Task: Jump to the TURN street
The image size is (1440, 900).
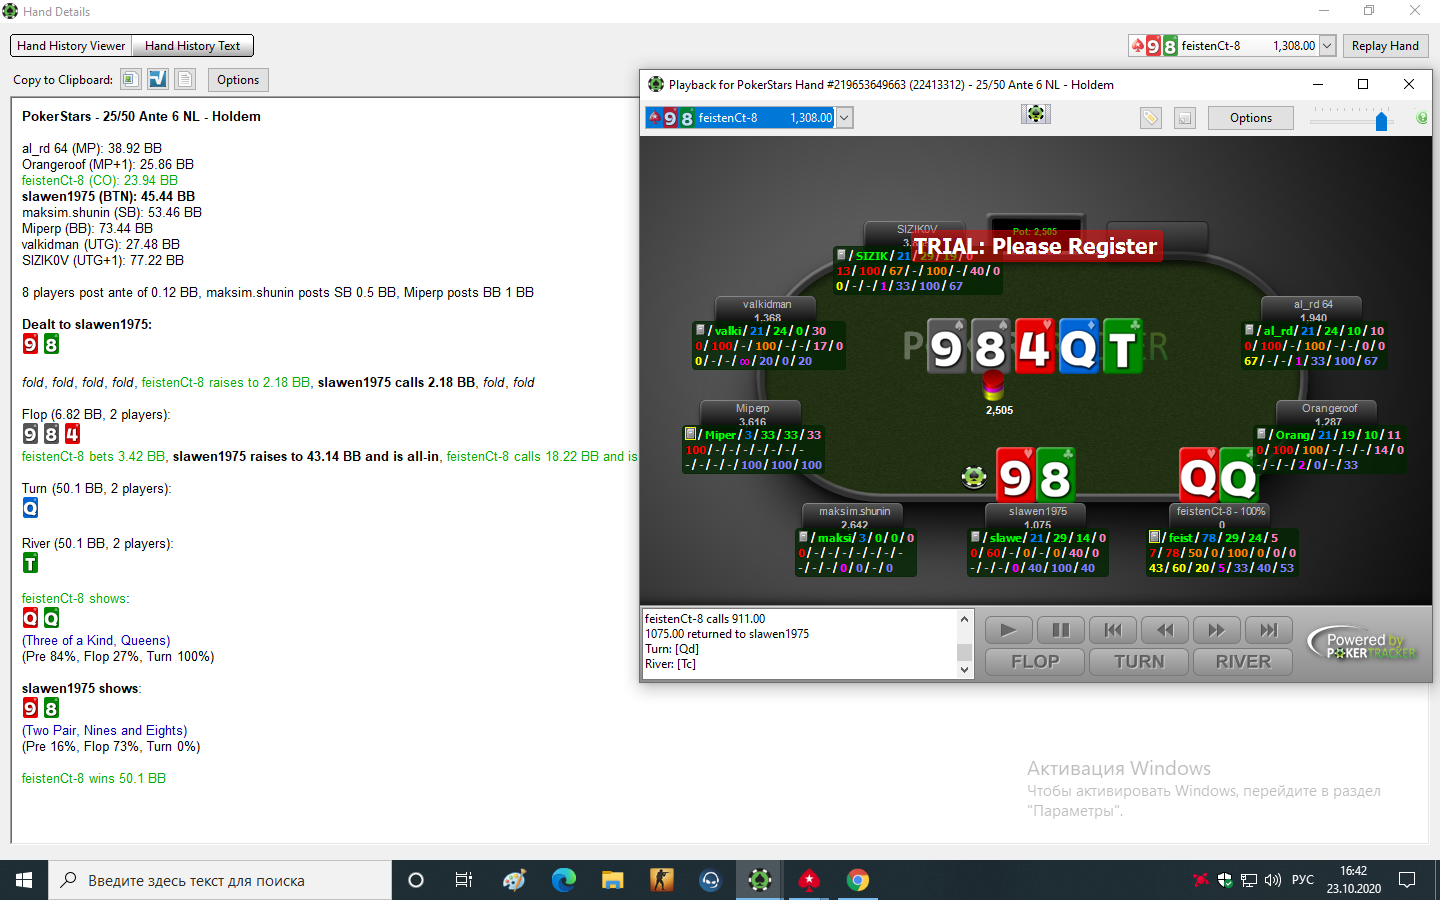Action: pyautogui.click(x=1139, y=662)
